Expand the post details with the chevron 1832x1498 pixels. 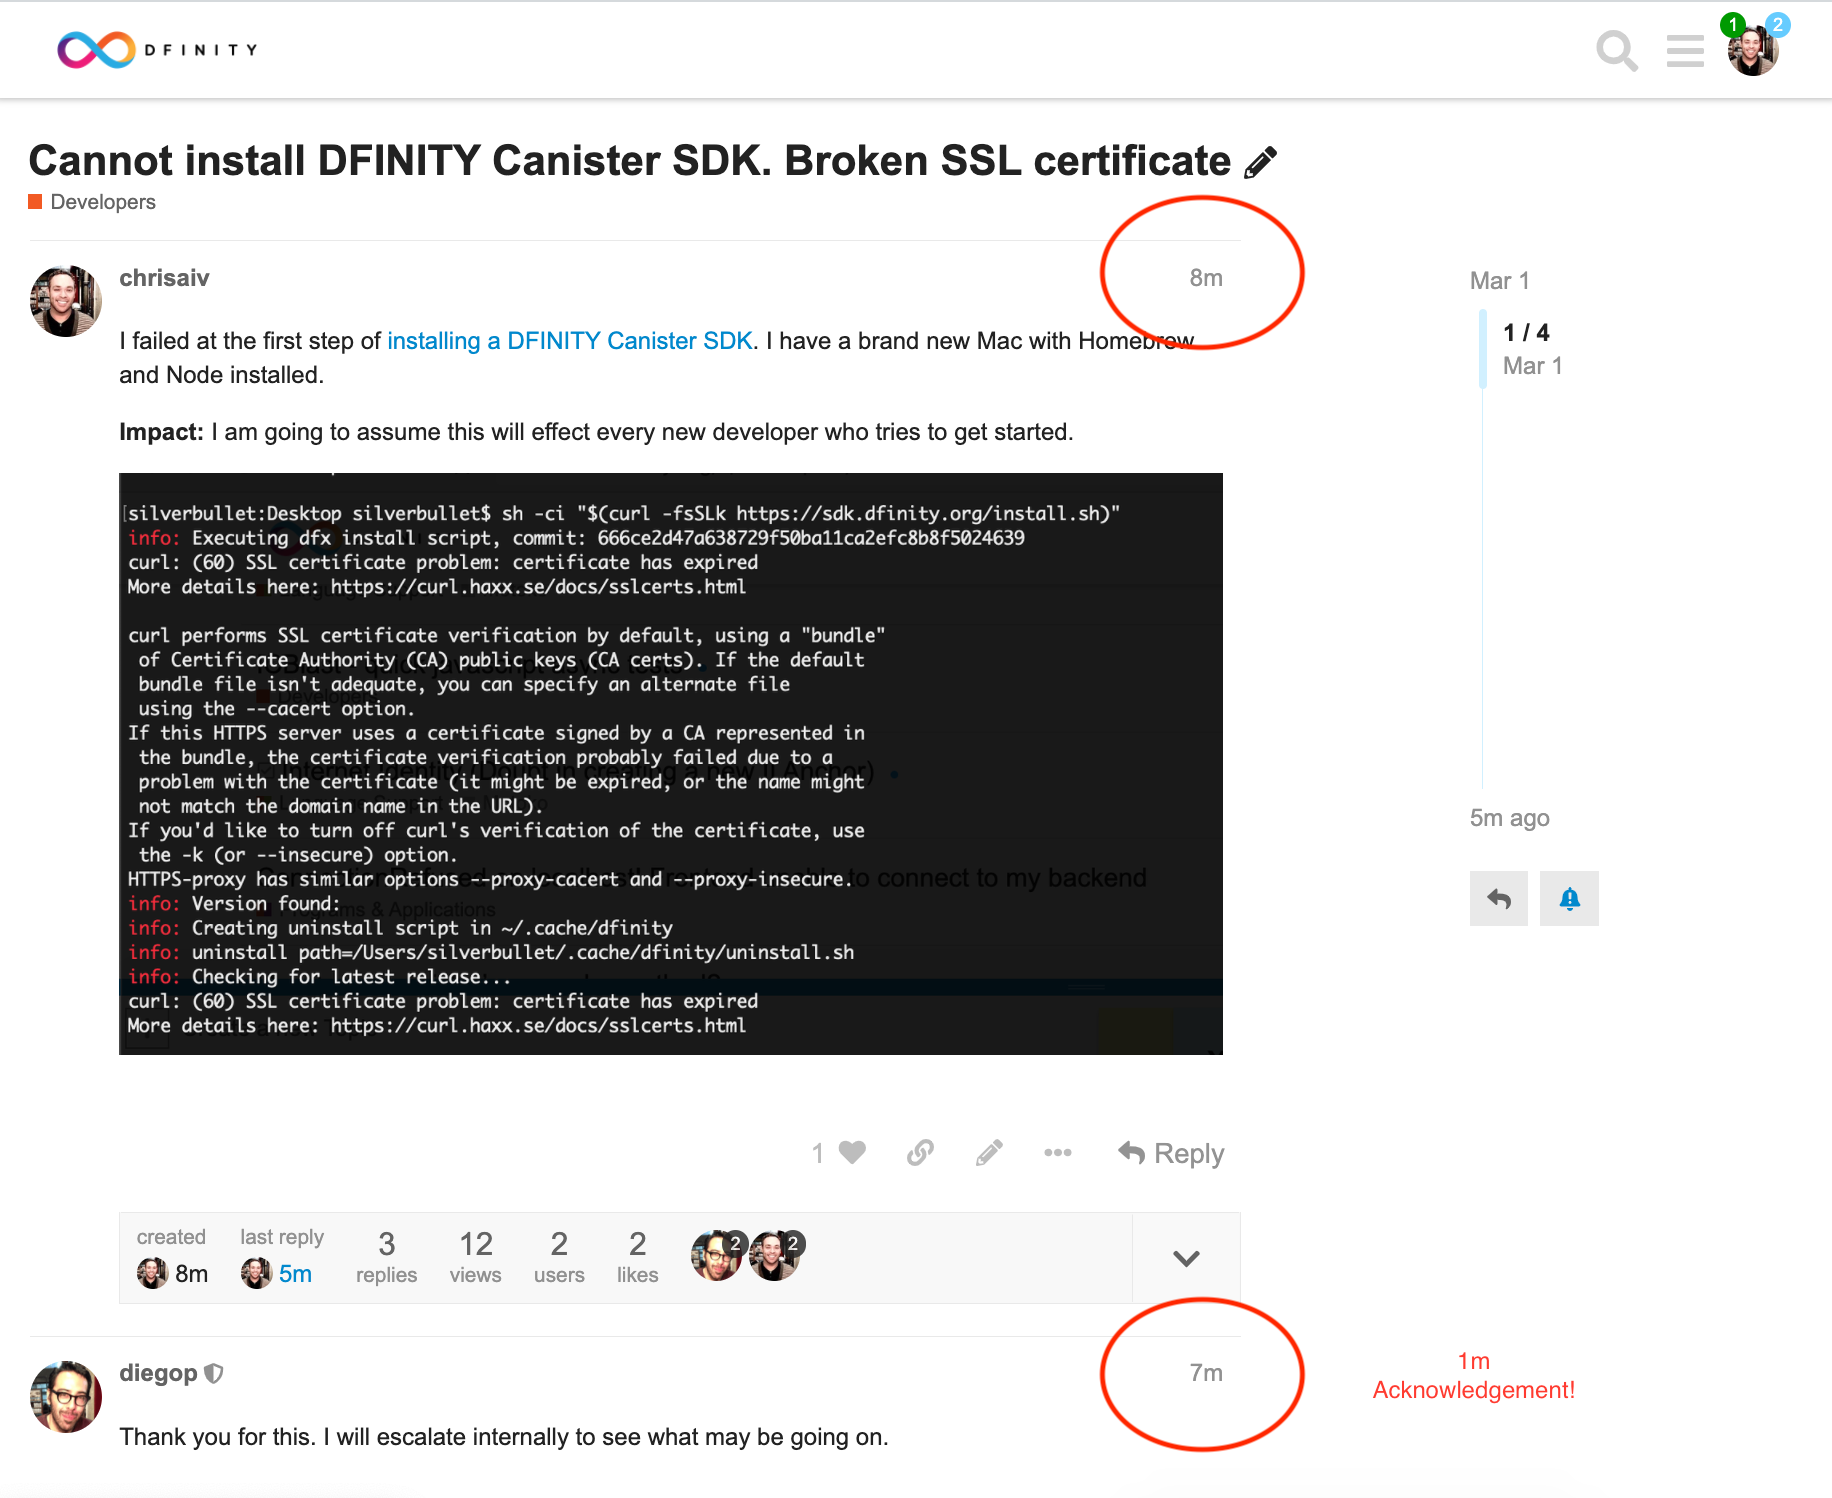pyautogui.click(x=1185, y=1258)
